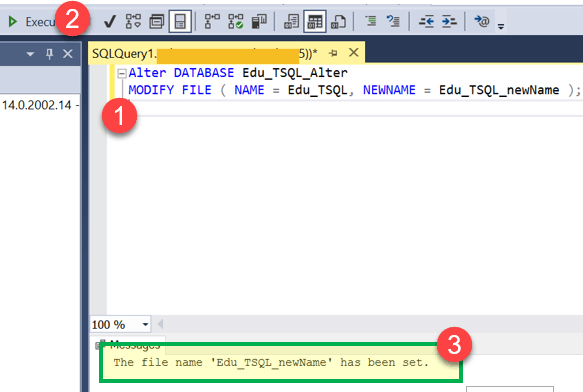Set results to text output
Image resolution: width=583 pixels, height=392 pixels.
(x=292, y=22)
